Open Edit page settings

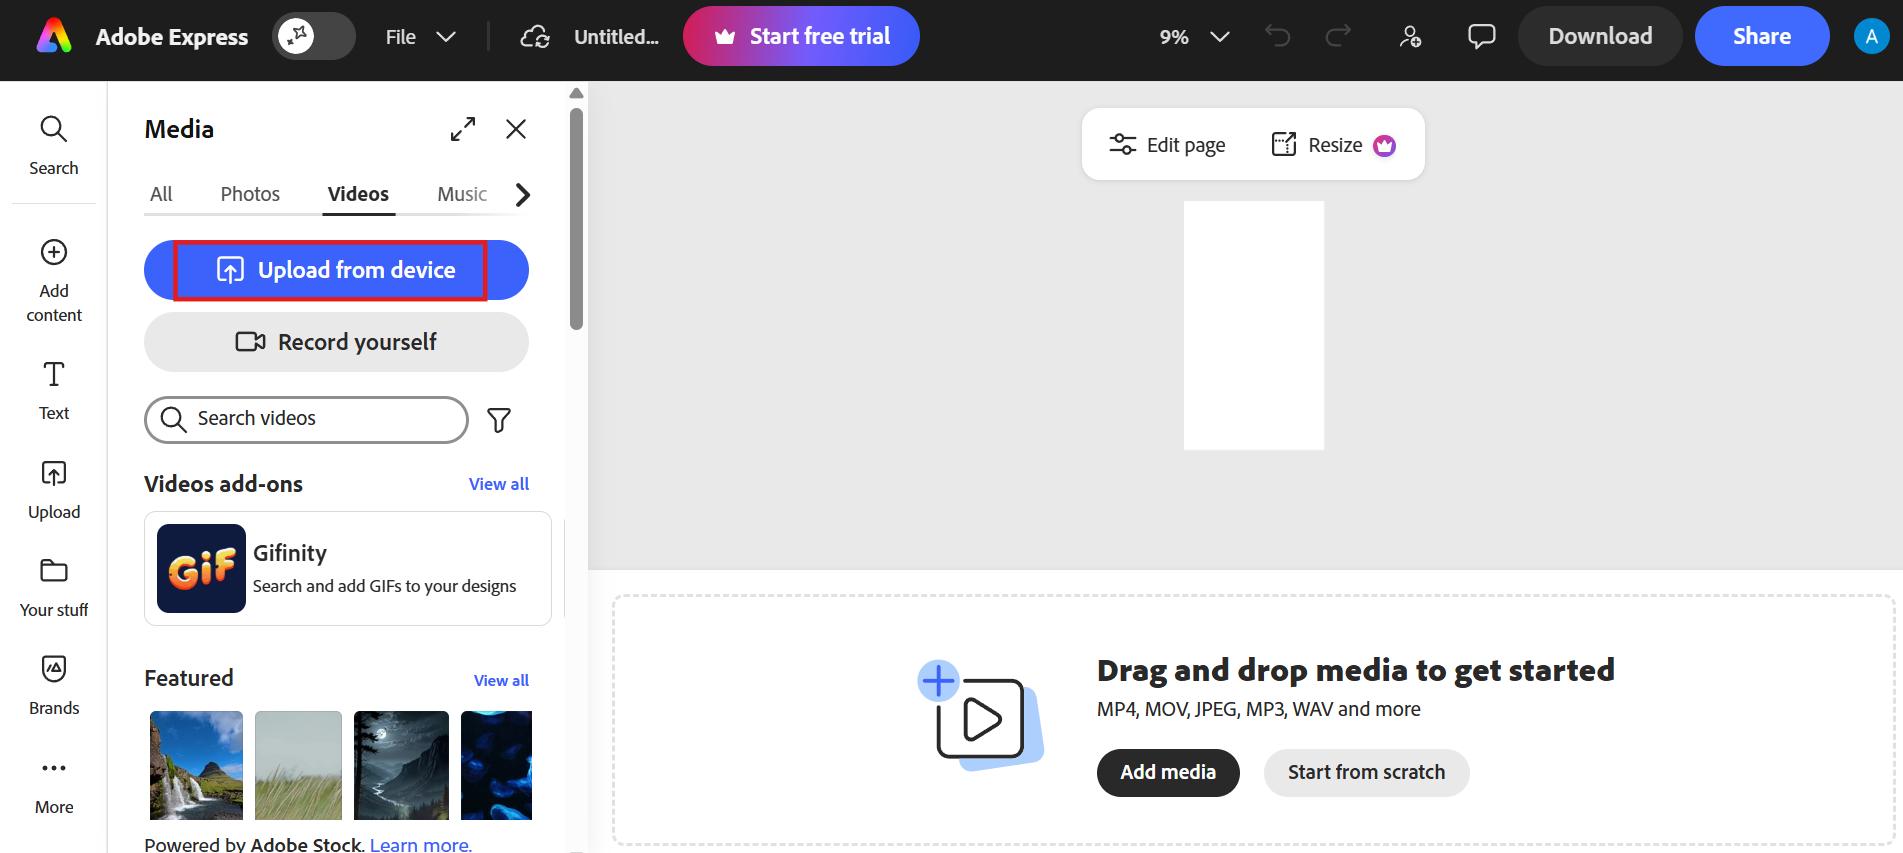[x=1167, y=145]
